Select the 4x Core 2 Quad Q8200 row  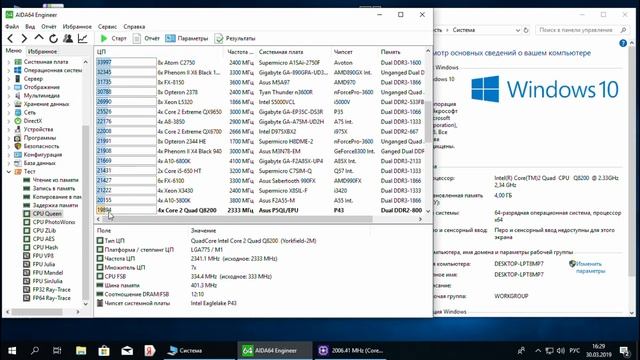(x=260, y=210)
